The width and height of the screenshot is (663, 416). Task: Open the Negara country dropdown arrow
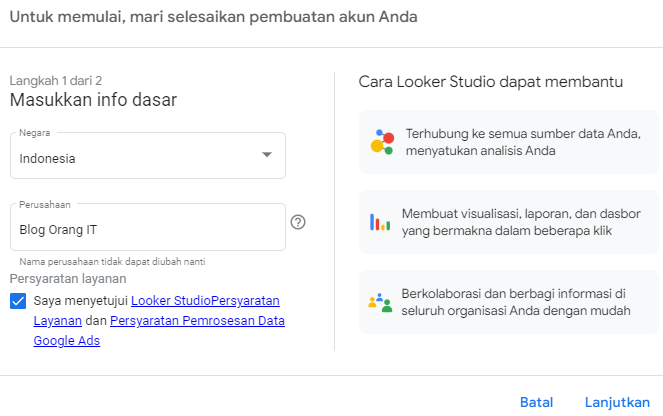tap(267, 154)
